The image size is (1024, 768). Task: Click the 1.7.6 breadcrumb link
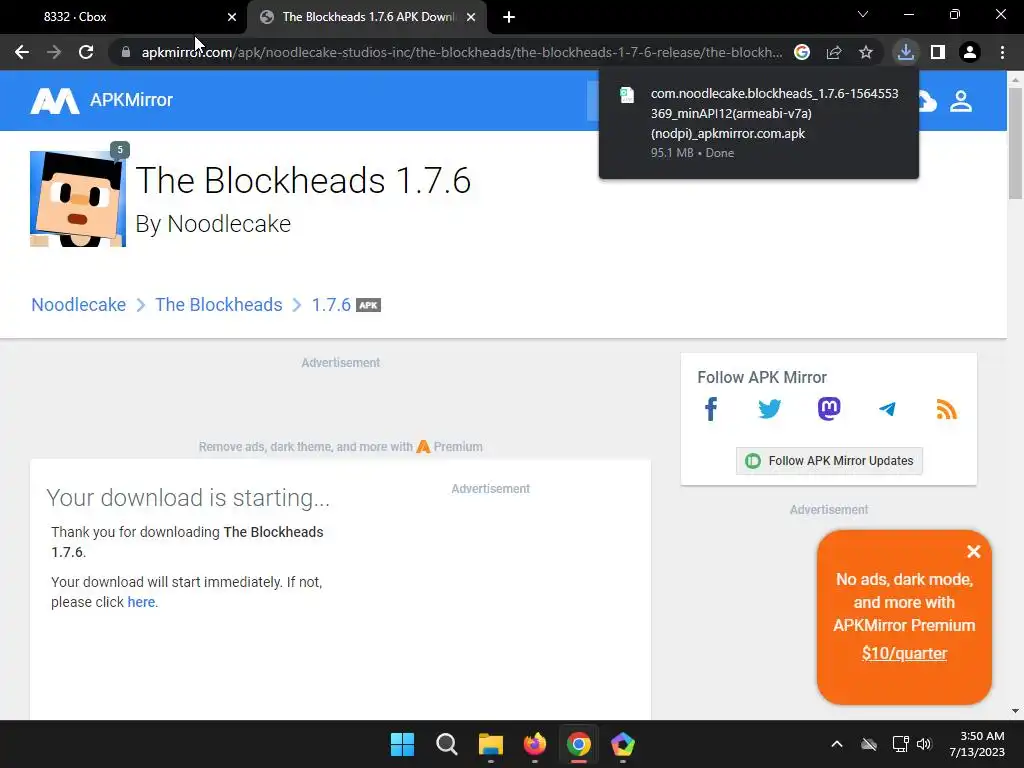[331, 305]
